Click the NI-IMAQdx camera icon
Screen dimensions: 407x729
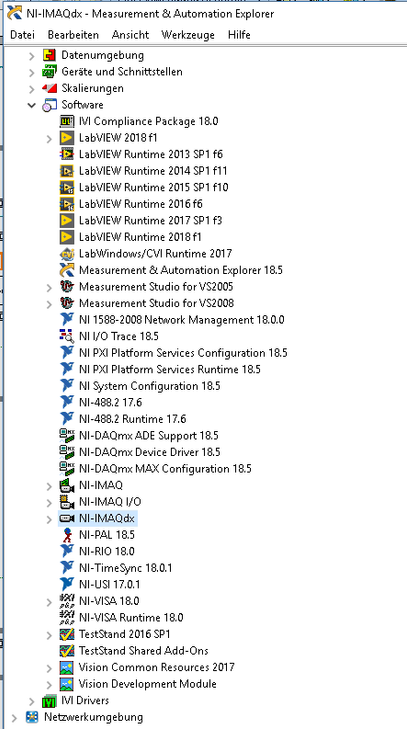click(x=67, y=519)
